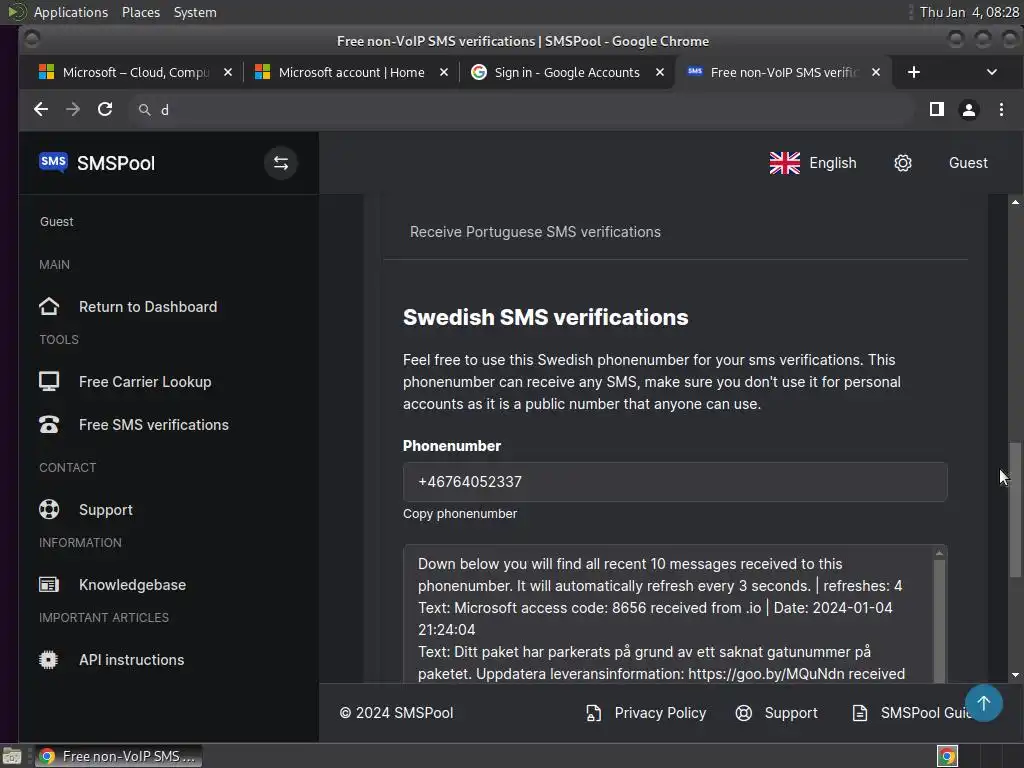Open English language selector
This screenshot has height=768, width=1024.
click(813, 163)
